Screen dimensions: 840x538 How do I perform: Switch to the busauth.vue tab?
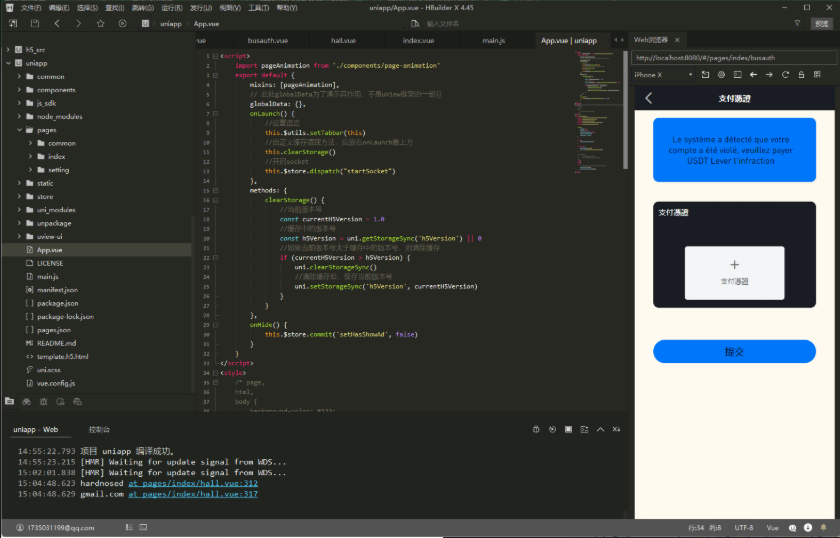point(268,40)
